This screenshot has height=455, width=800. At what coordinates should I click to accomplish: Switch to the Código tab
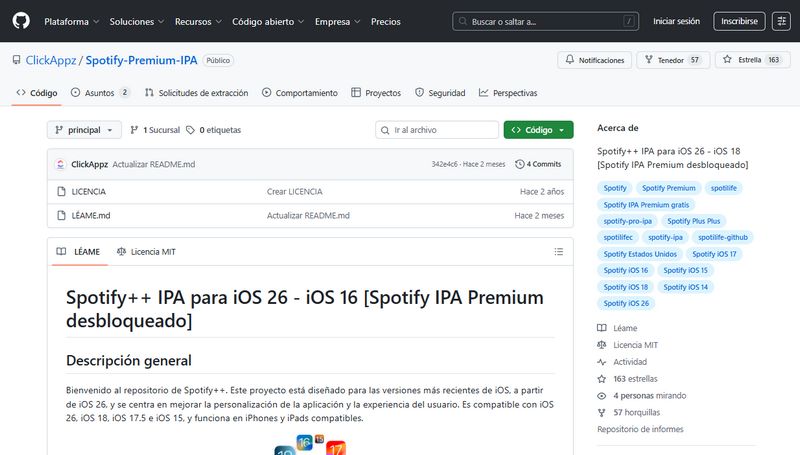[x=37, y=93]
